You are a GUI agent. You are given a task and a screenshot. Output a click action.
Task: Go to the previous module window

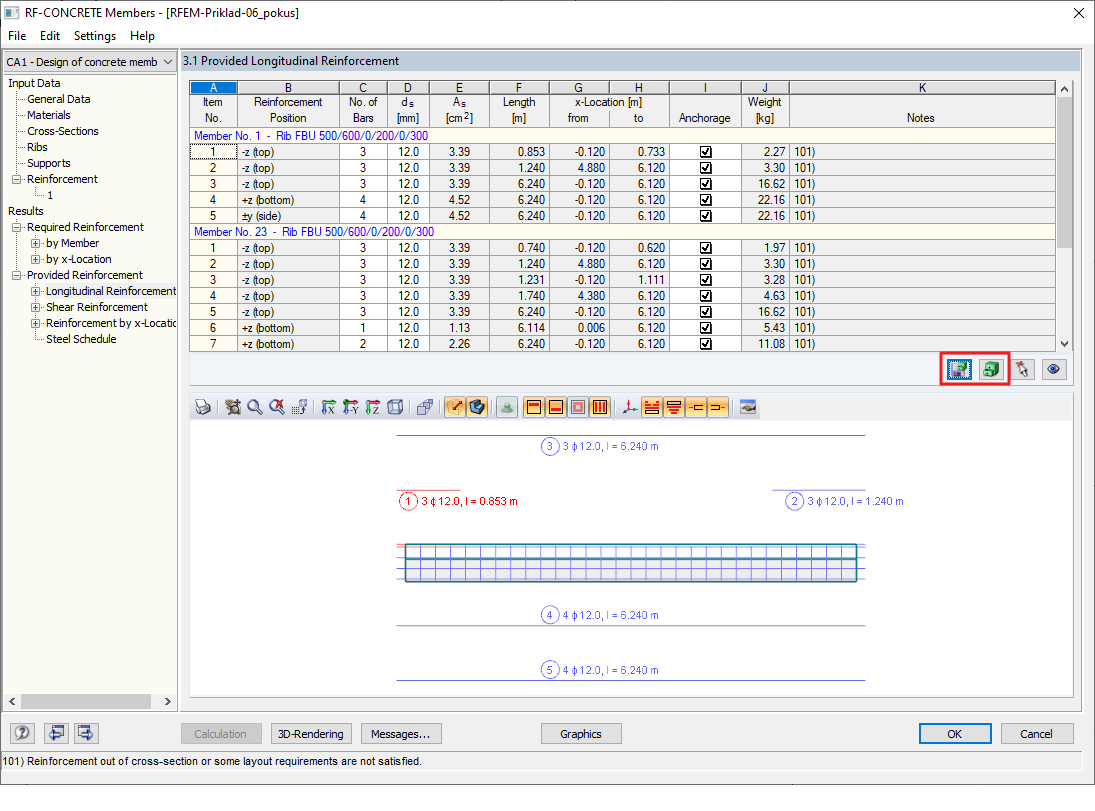pos(57,733)
